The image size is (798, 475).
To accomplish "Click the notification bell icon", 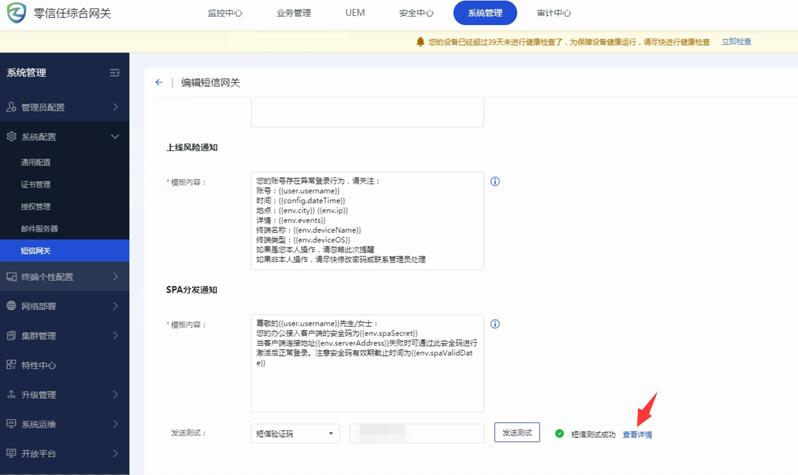I will (x=420, y=42).
